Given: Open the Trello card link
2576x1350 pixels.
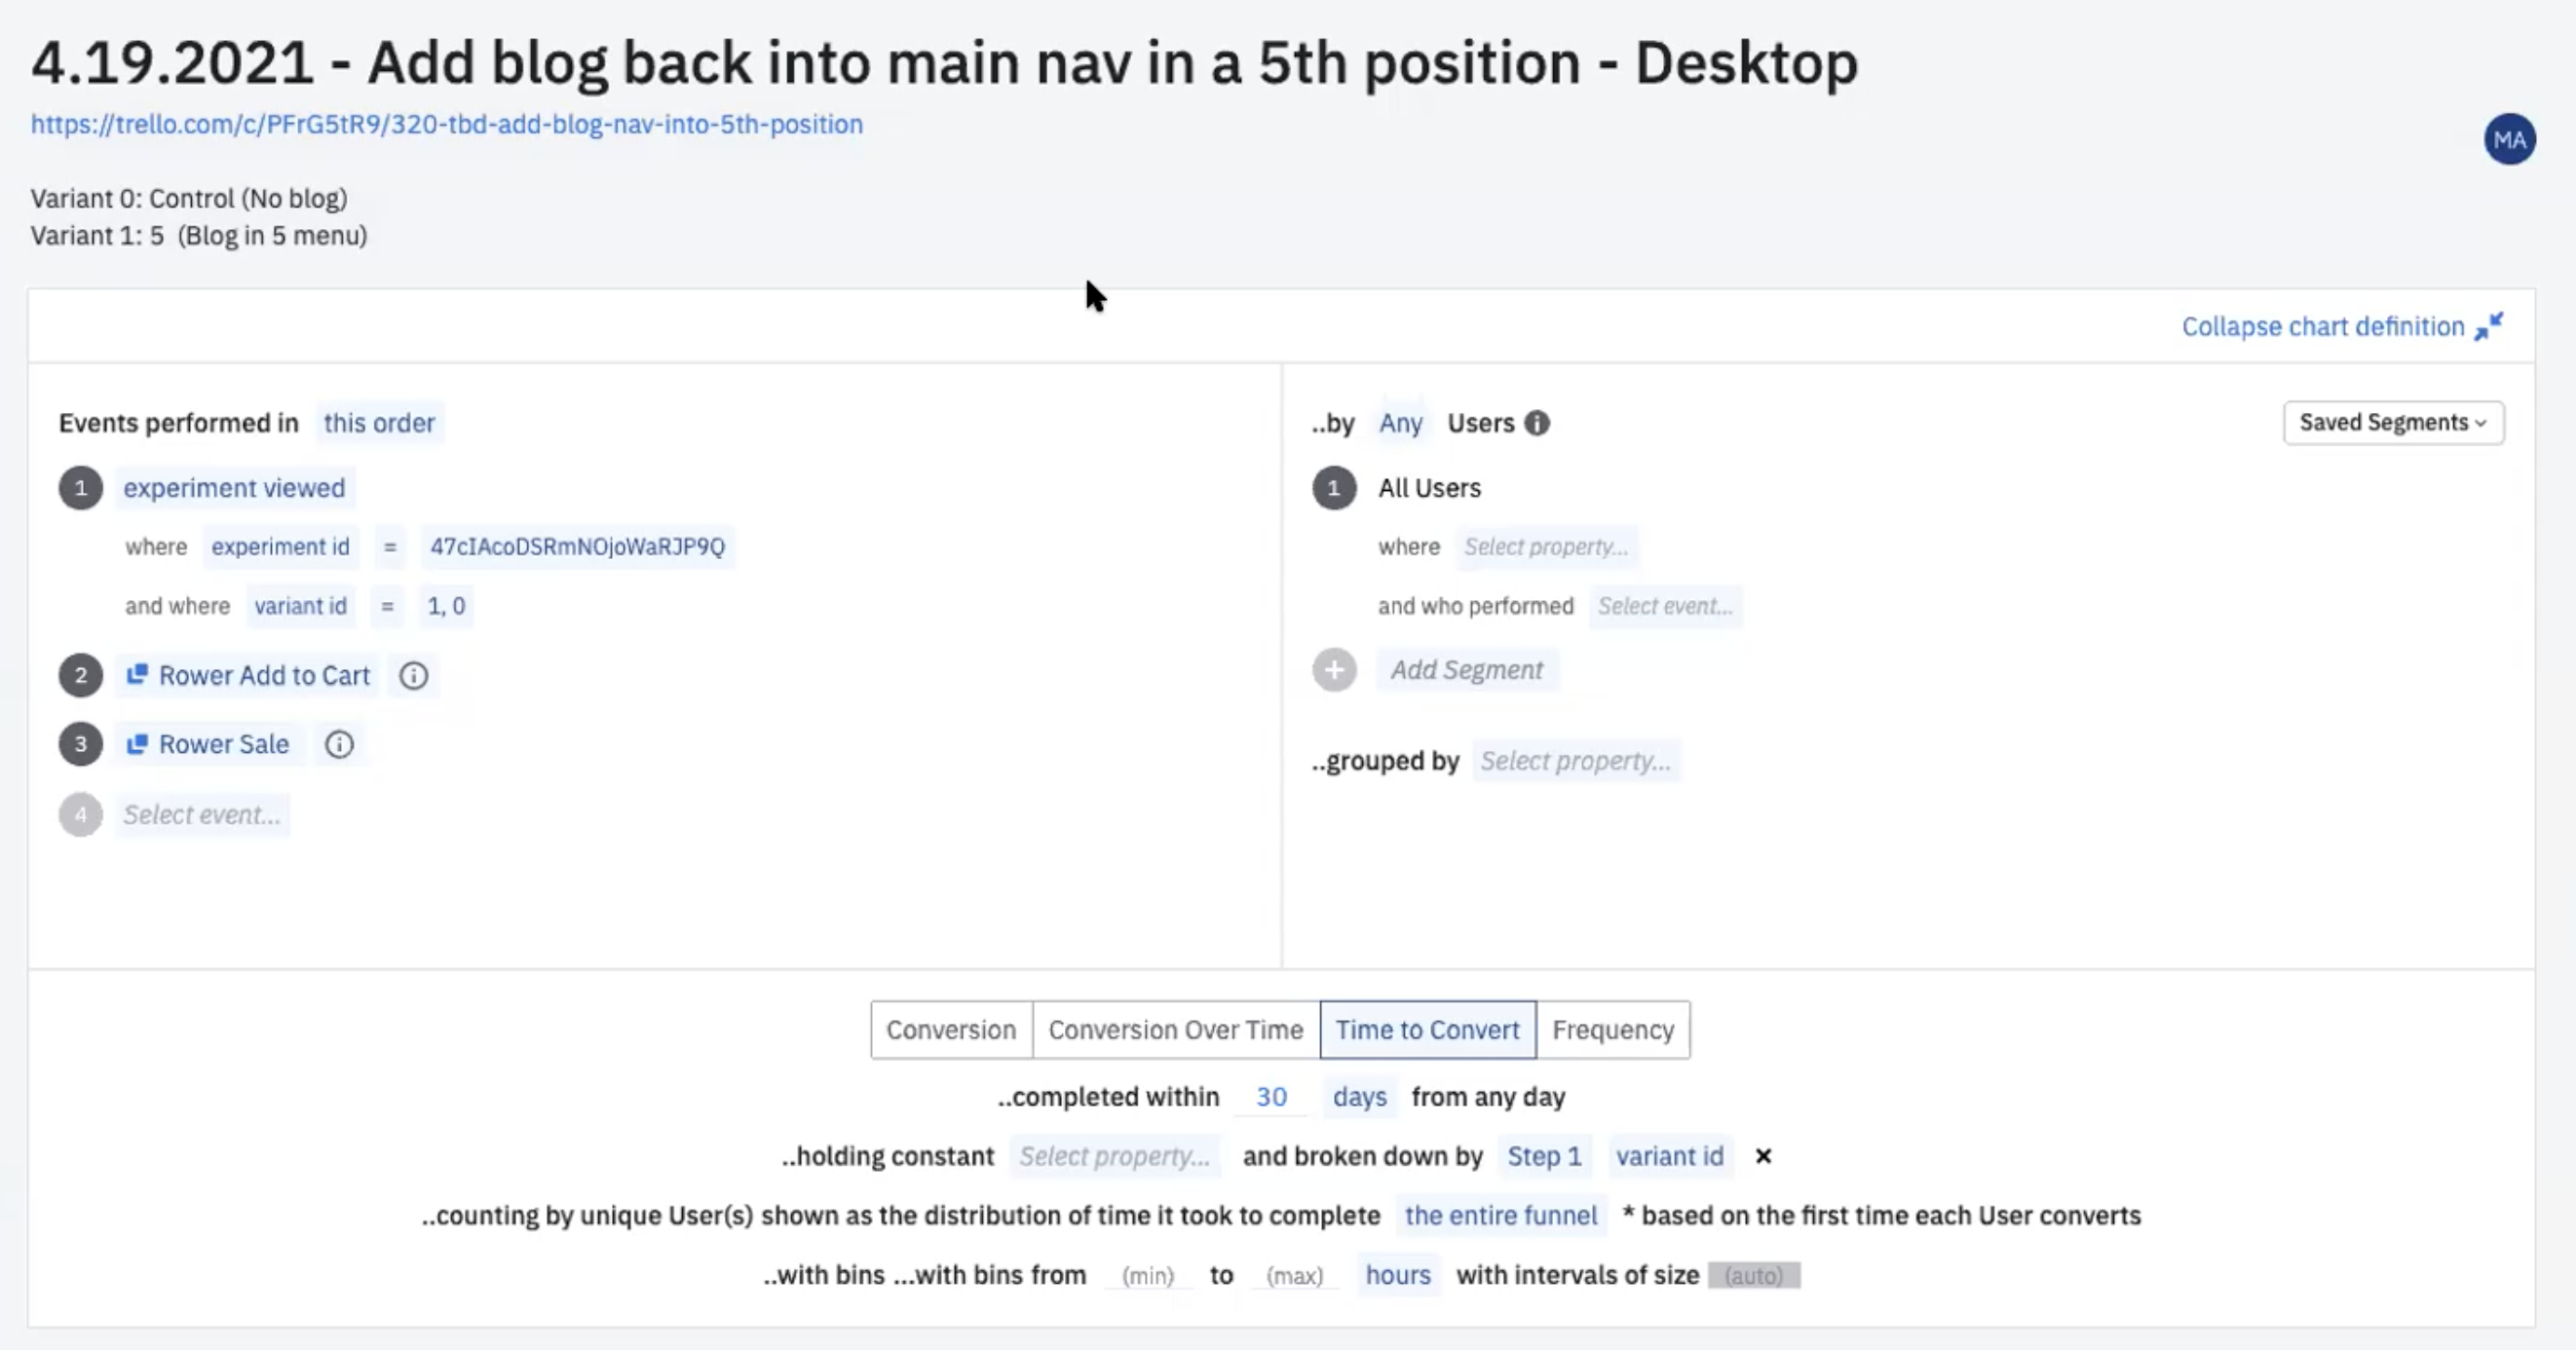Looking at the screenshot, I should [x=446, y=124].
